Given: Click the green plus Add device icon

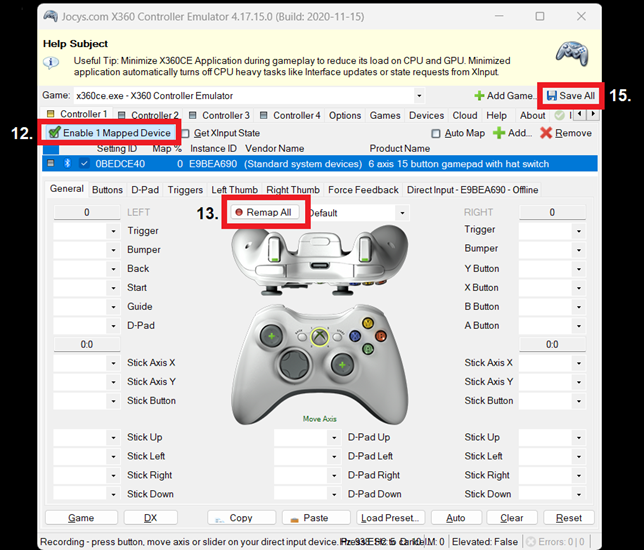Looking at the screenshot, I should click(x=499, y=133).
